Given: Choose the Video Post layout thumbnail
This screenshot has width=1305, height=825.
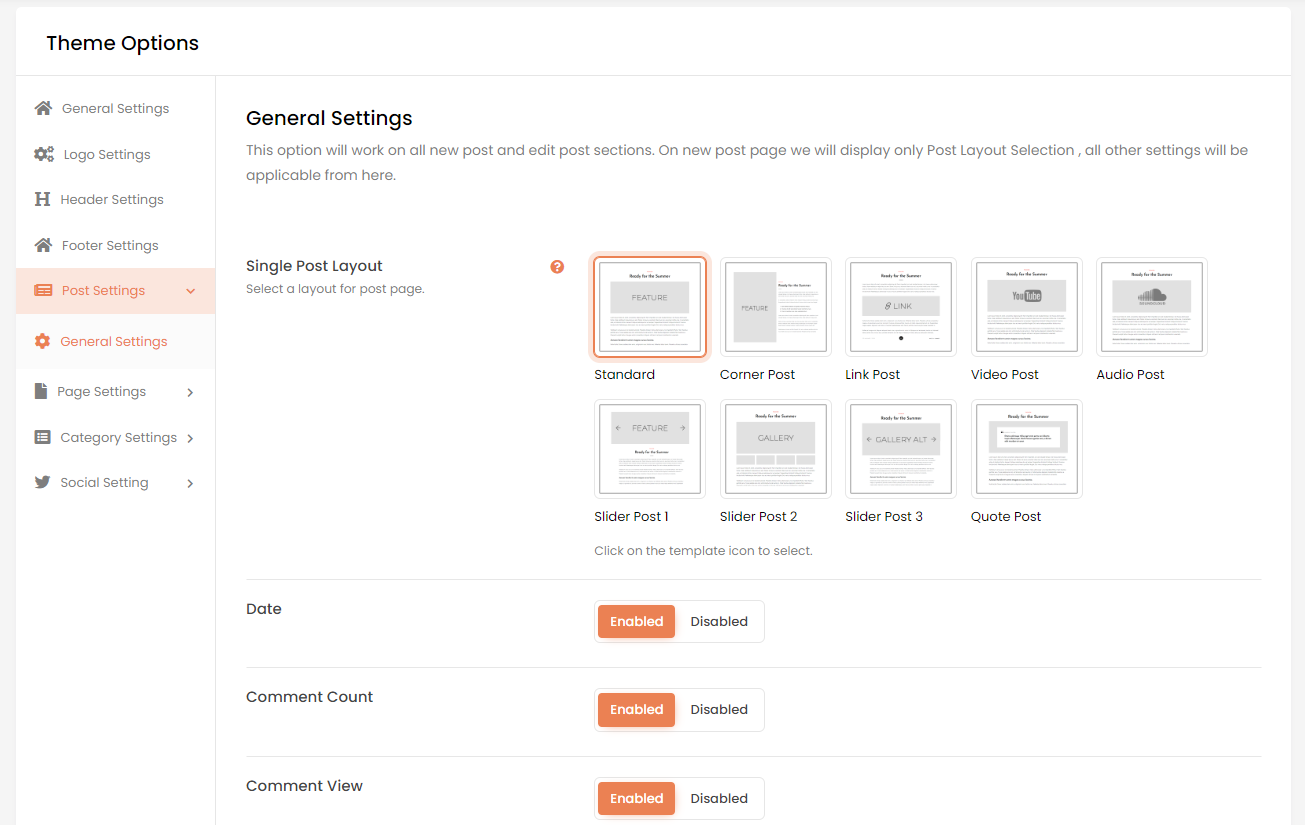Looking at the screenshot, I should coord(1026,306).
